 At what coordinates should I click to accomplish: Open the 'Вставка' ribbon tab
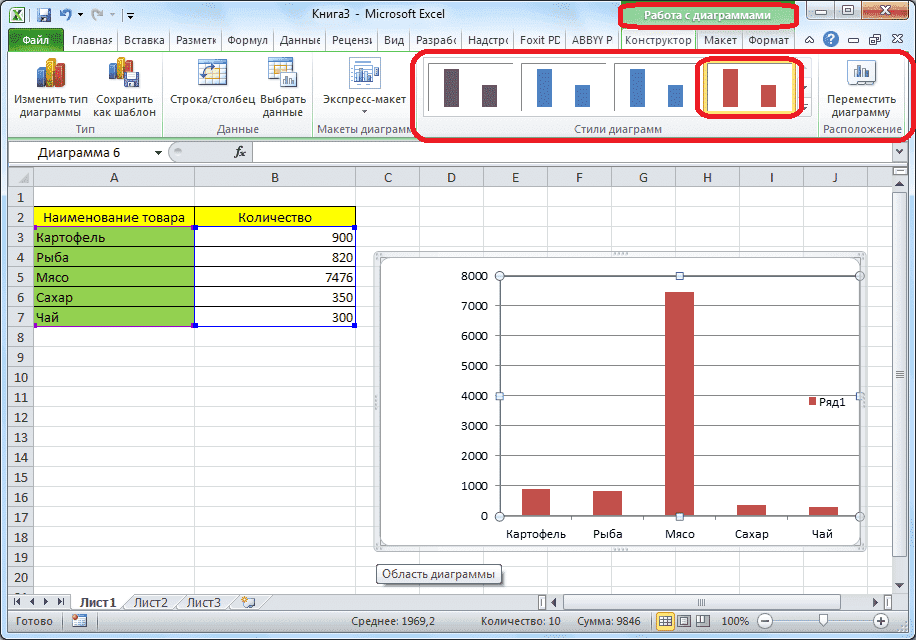click(x=143, y=40)
